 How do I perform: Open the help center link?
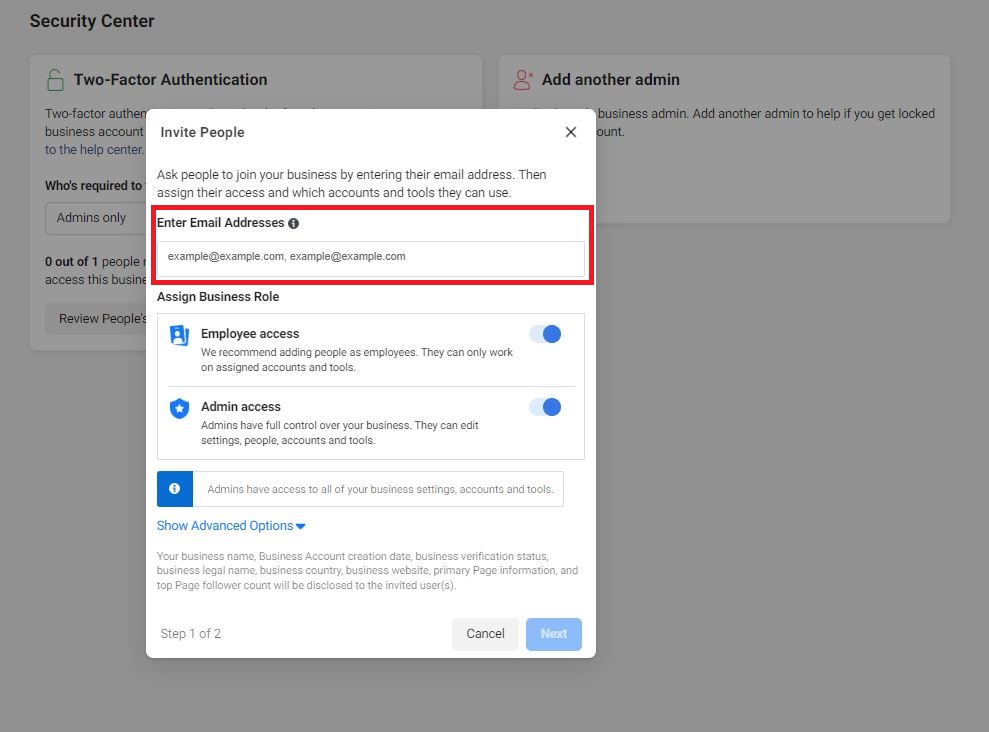[94, 150]
